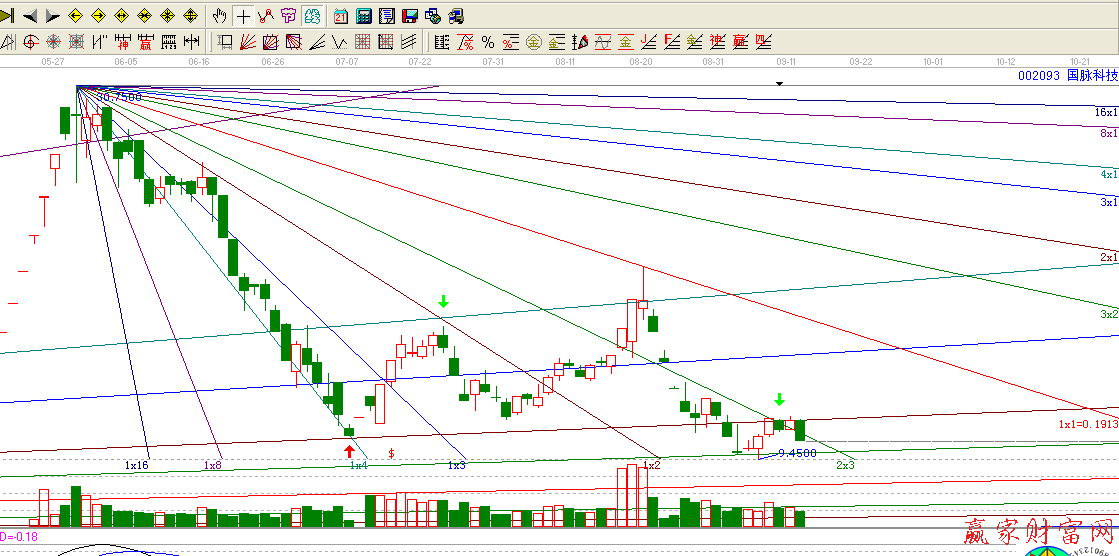Select the circled 金 golden ratio tool

[533, 42]
